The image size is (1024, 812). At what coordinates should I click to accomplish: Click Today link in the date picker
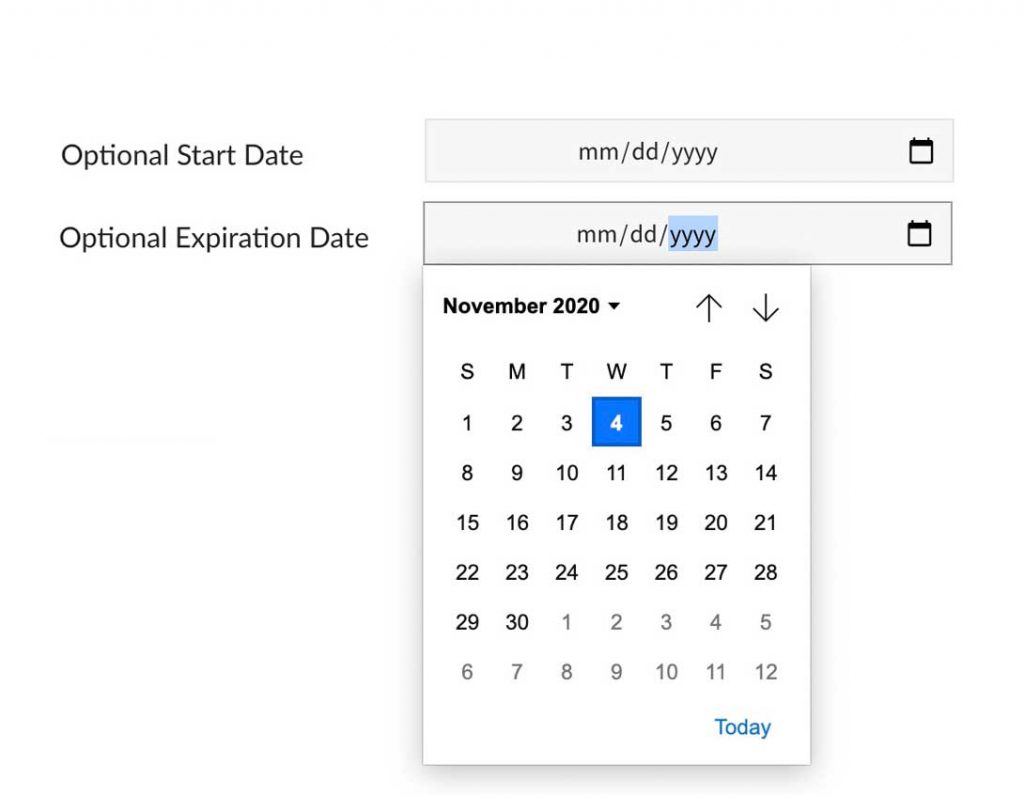pos(743,727)
